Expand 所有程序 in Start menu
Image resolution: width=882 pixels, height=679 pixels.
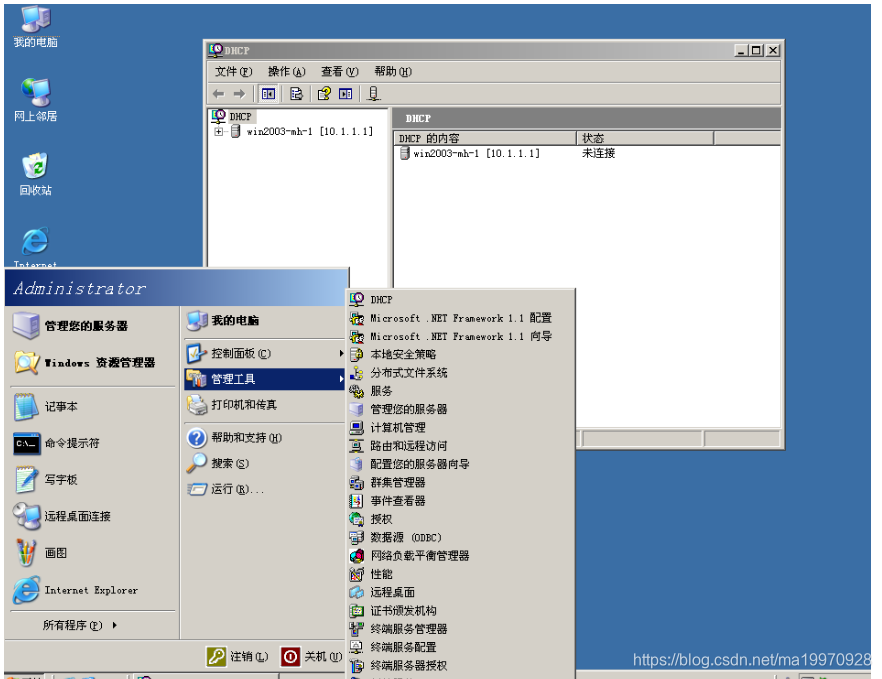tap(80, 625)
